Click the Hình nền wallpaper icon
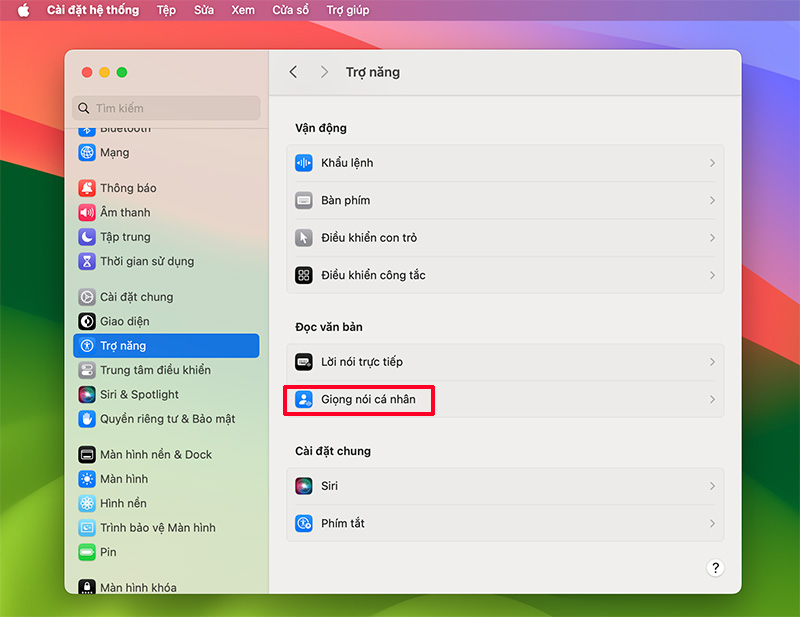This screenshot has height=617, width=800. [x=87, y=503]
